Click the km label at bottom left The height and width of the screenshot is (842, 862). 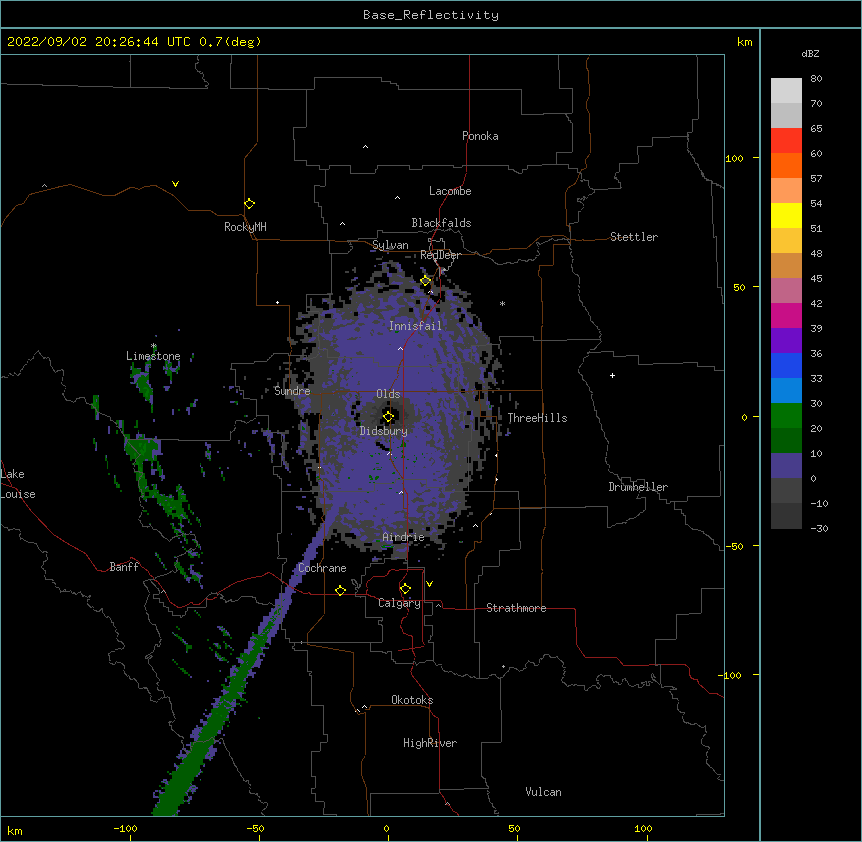[15, 830]
